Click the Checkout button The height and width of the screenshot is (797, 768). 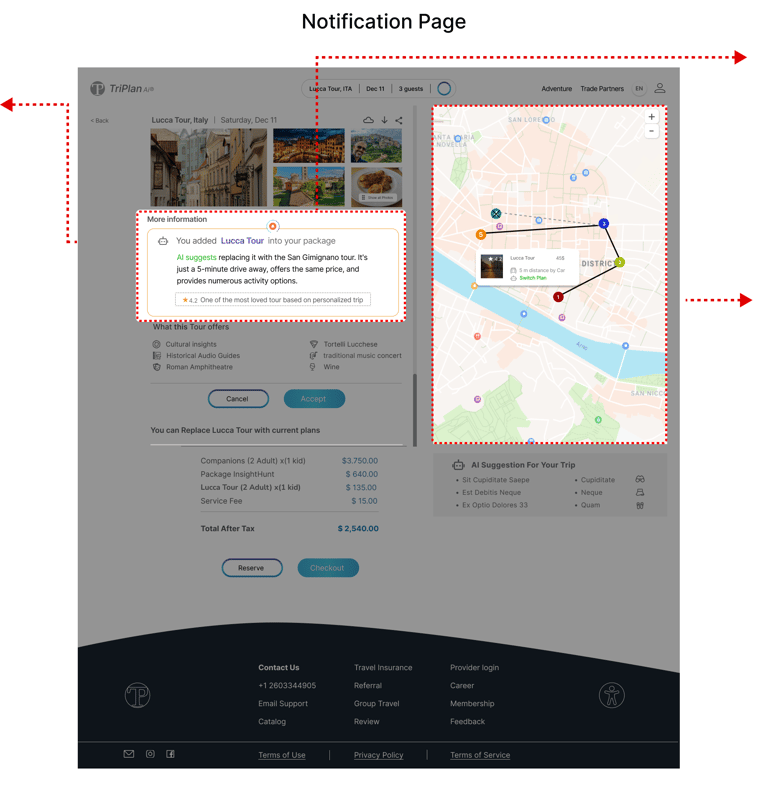click(x=328, y=568)
